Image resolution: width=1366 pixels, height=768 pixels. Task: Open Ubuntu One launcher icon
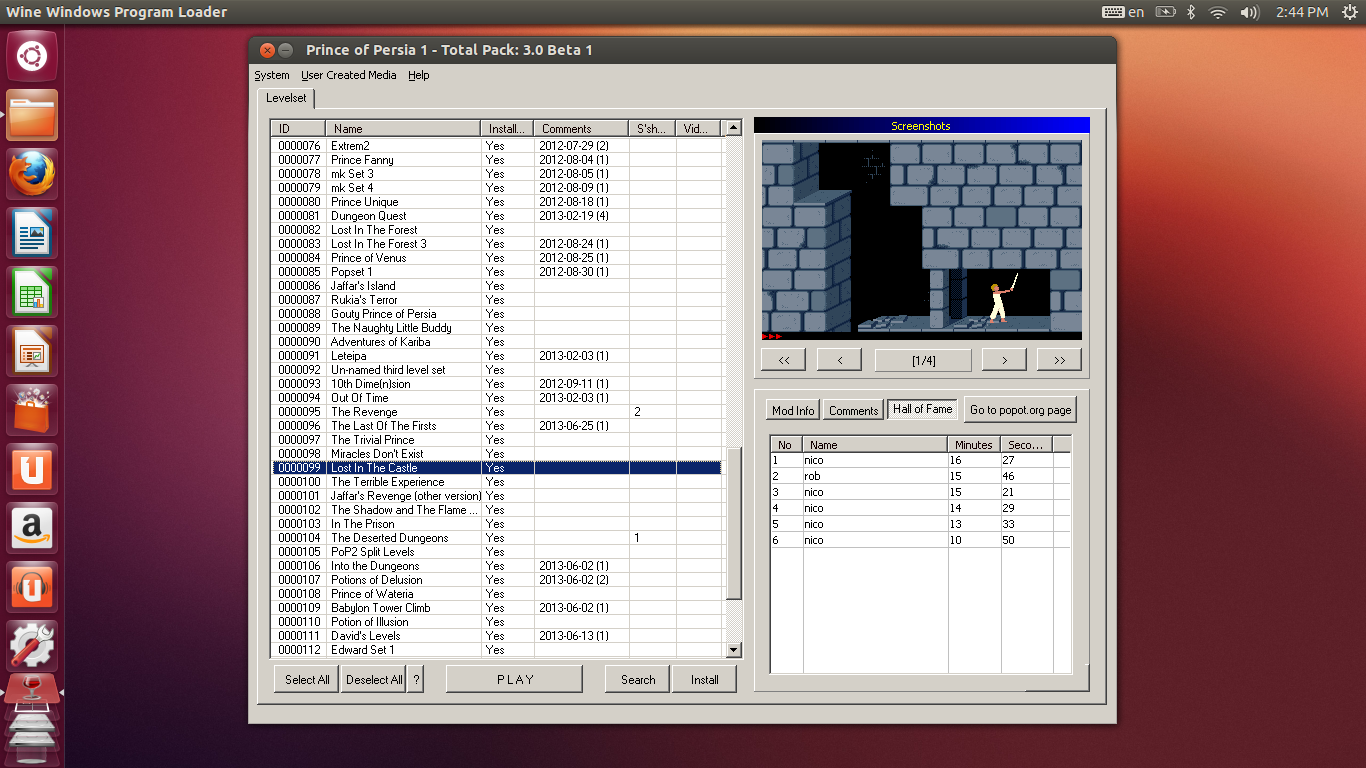click(32, 468)
